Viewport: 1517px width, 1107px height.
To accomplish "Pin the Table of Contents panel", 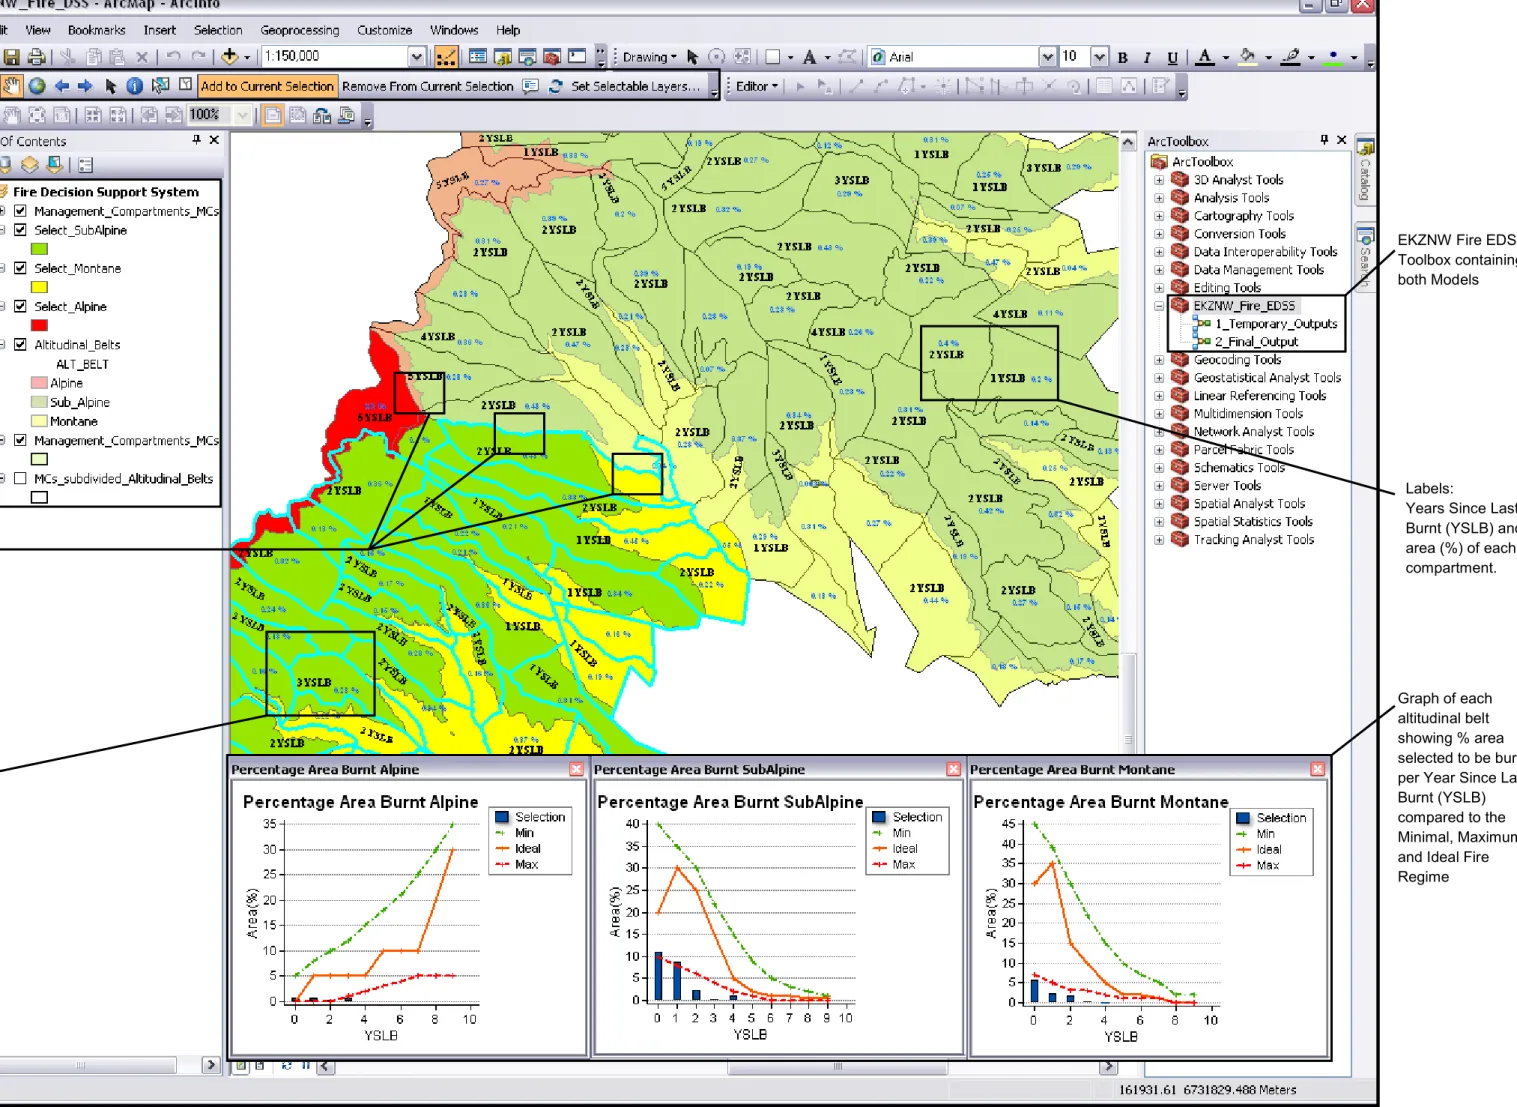I will (x=197, y=141).
